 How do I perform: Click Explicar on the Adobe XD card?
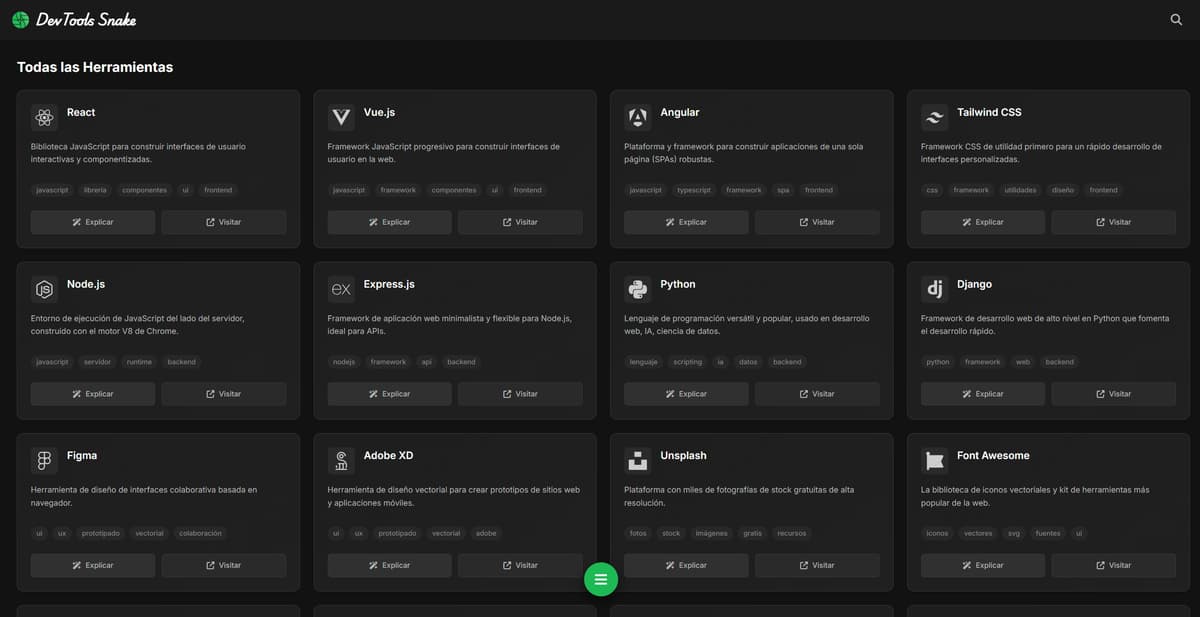point(390,565)
